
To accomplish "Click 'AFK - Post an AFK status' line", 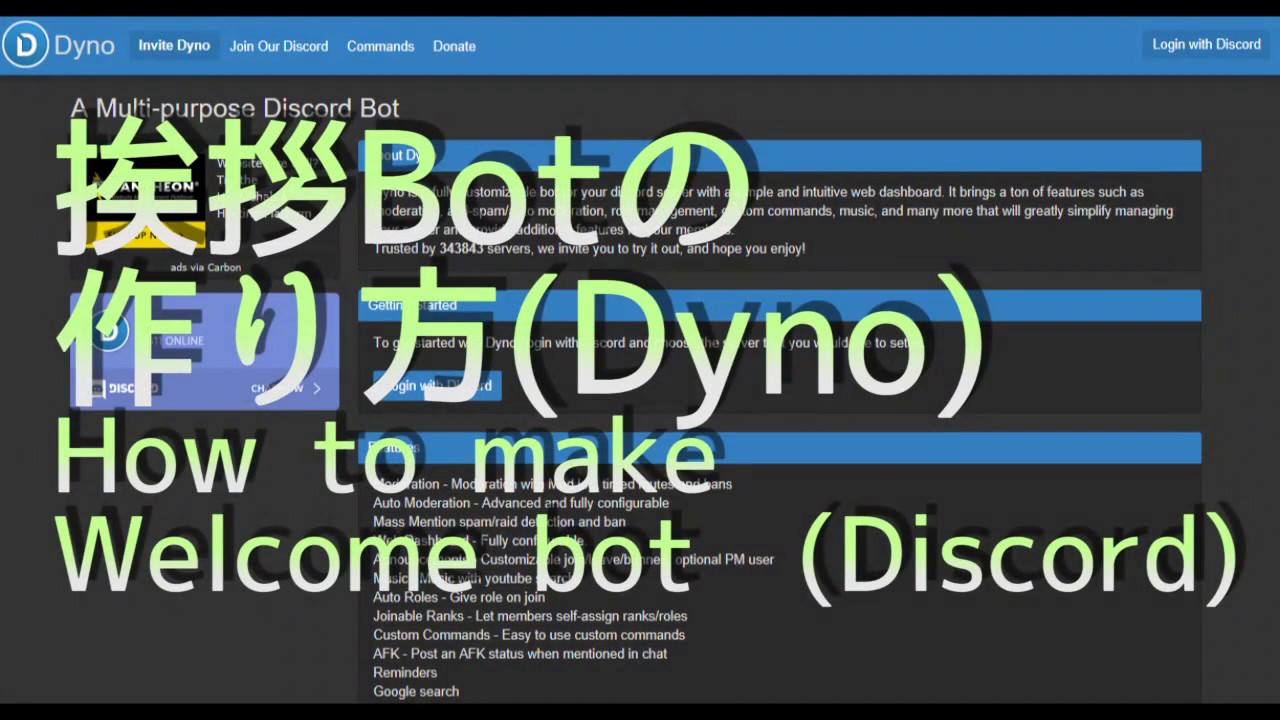I will coord(520,654).
